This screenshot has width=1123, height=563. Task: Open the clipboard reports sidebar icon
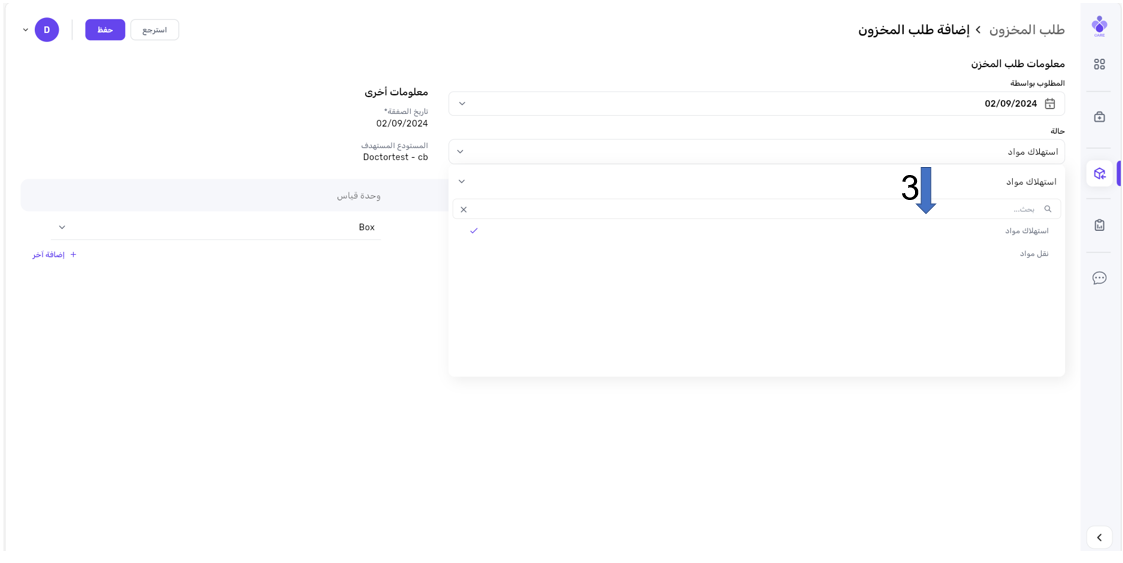click(x=1099, y=225)
